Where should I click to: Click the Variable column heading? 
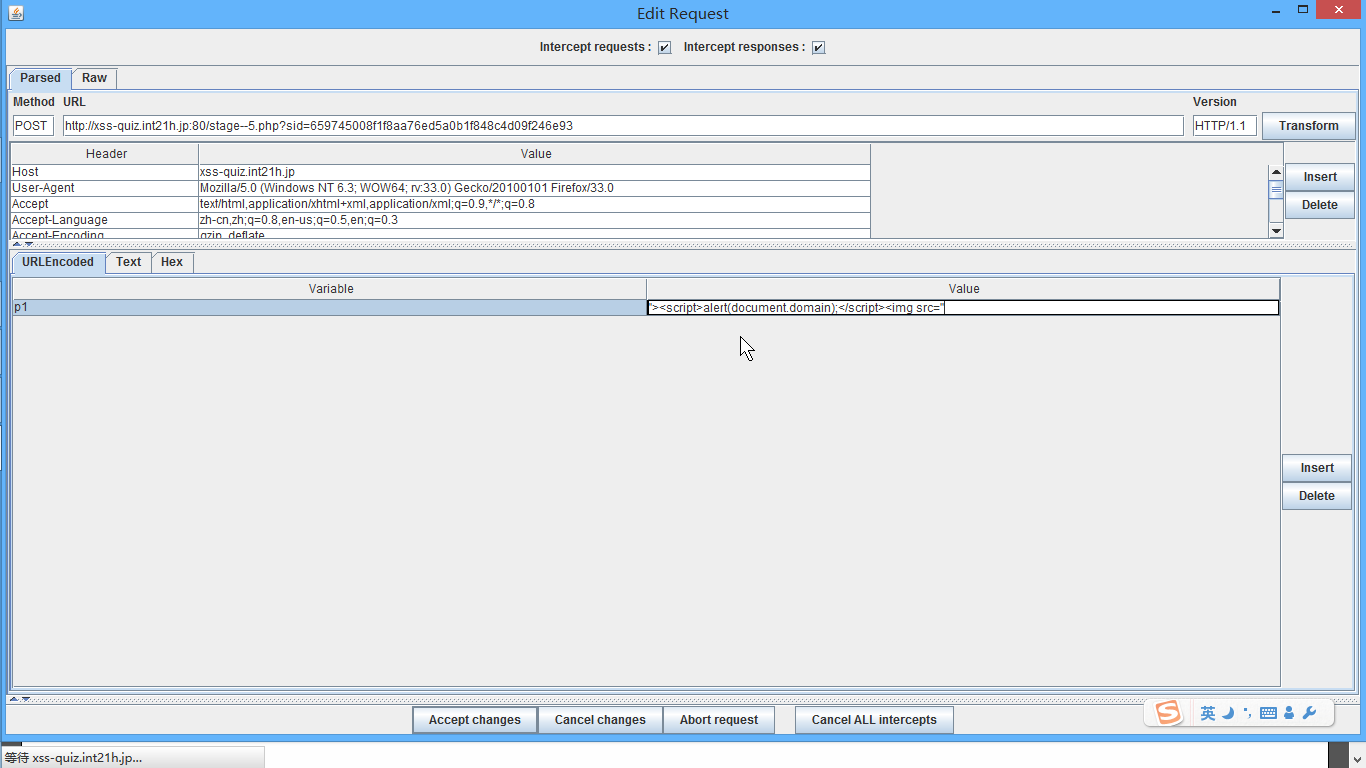[x=330, y=289]
